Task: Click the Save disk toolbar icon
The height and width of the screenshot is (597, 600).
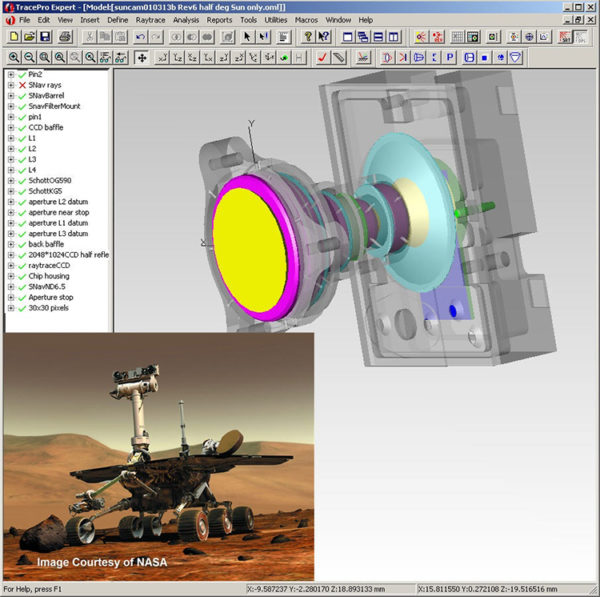Action: [x=45, y=37]
